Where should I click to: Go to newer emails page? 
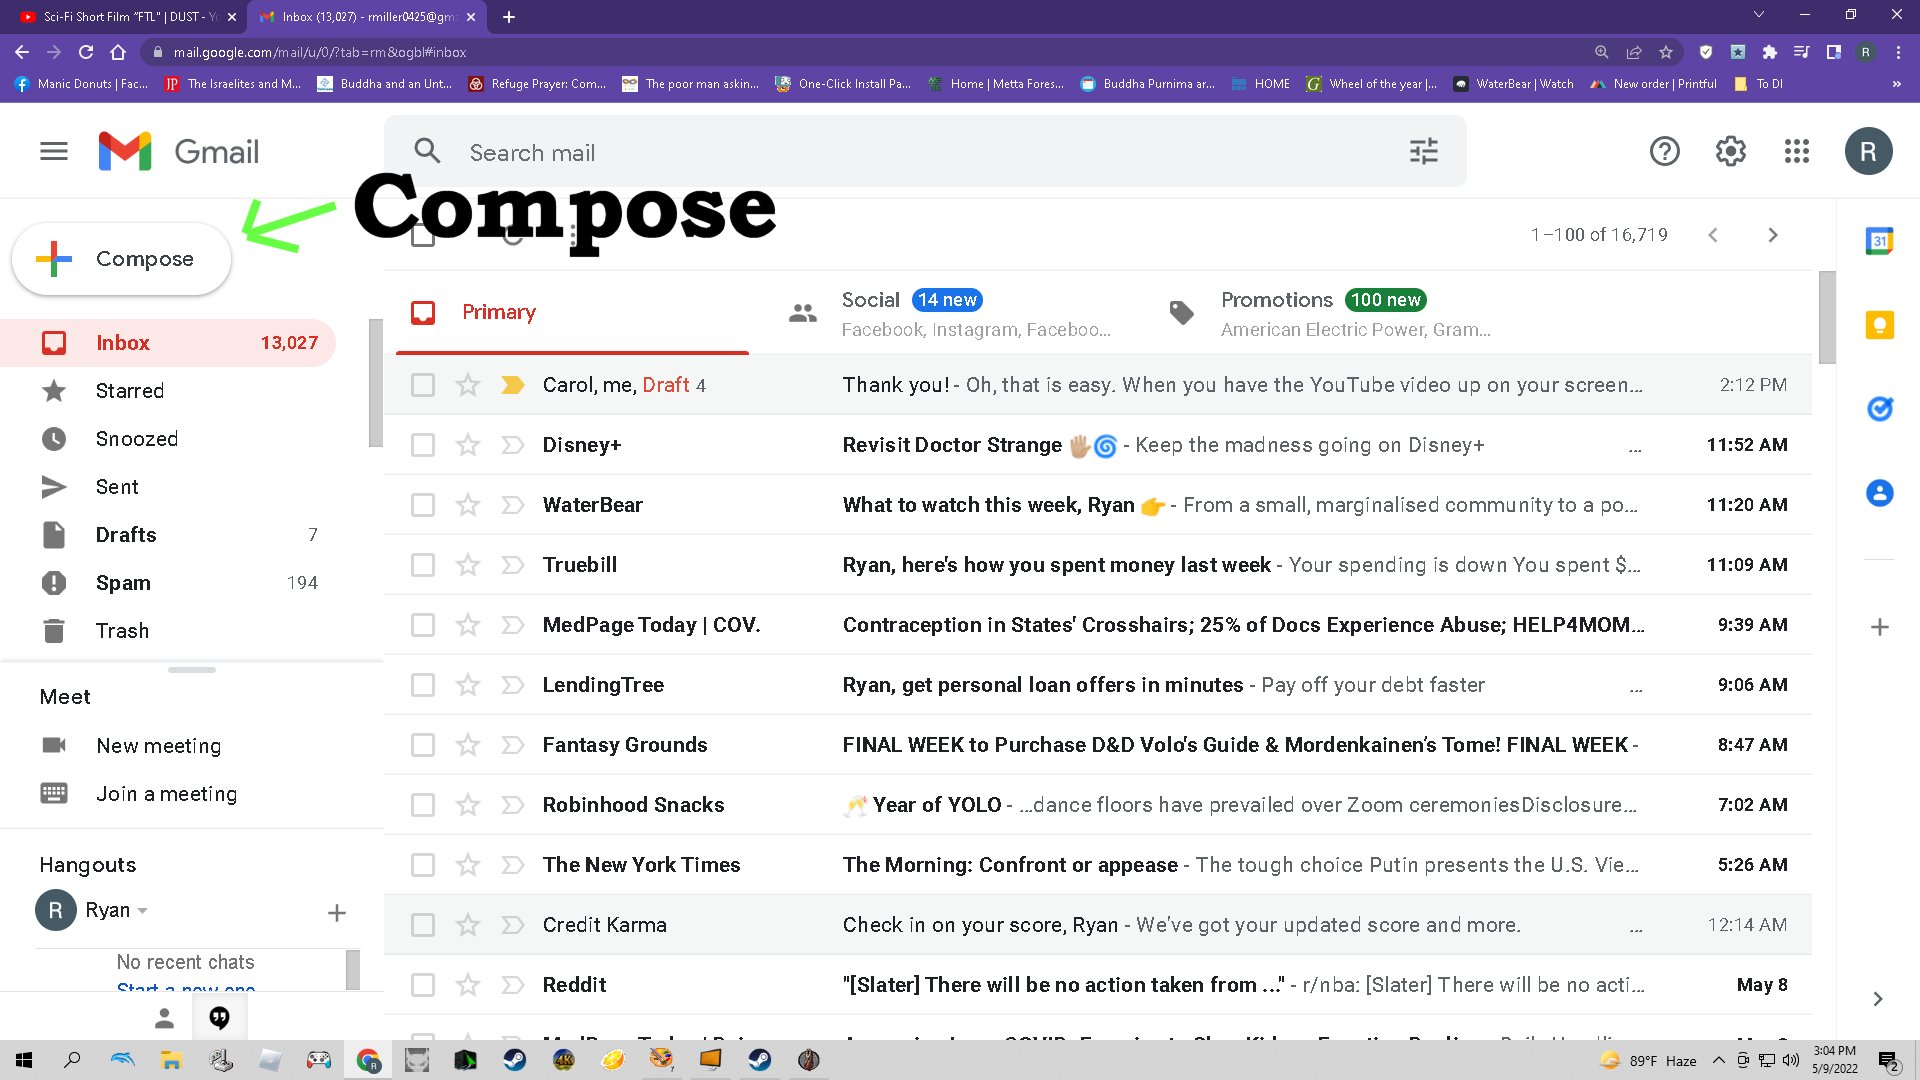coord(1713,235)
